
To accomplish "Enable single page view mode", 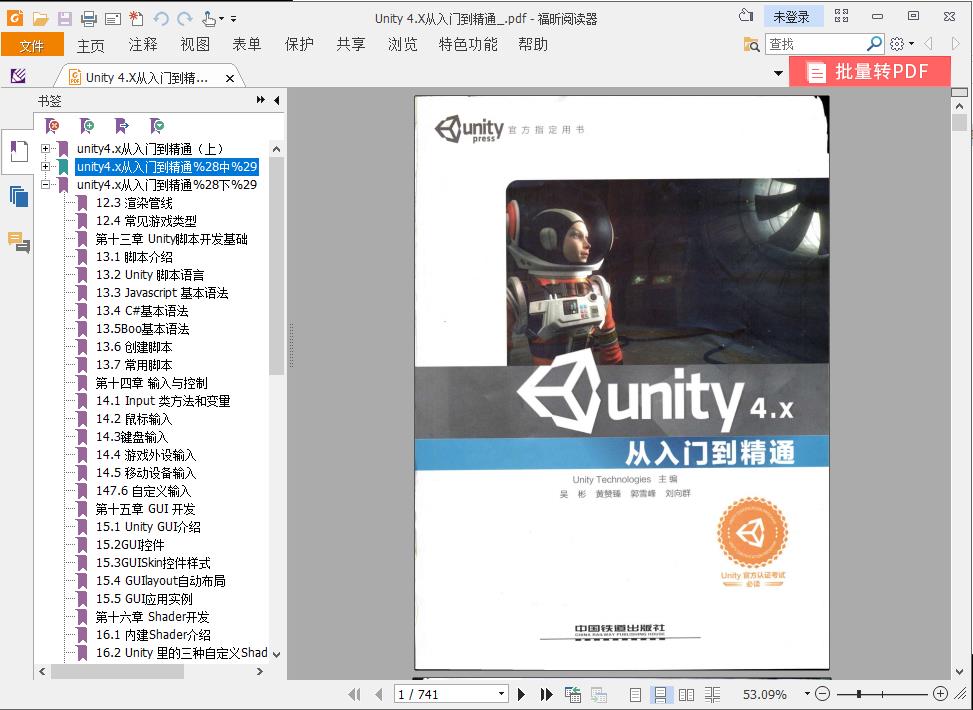I will point(635,694).
